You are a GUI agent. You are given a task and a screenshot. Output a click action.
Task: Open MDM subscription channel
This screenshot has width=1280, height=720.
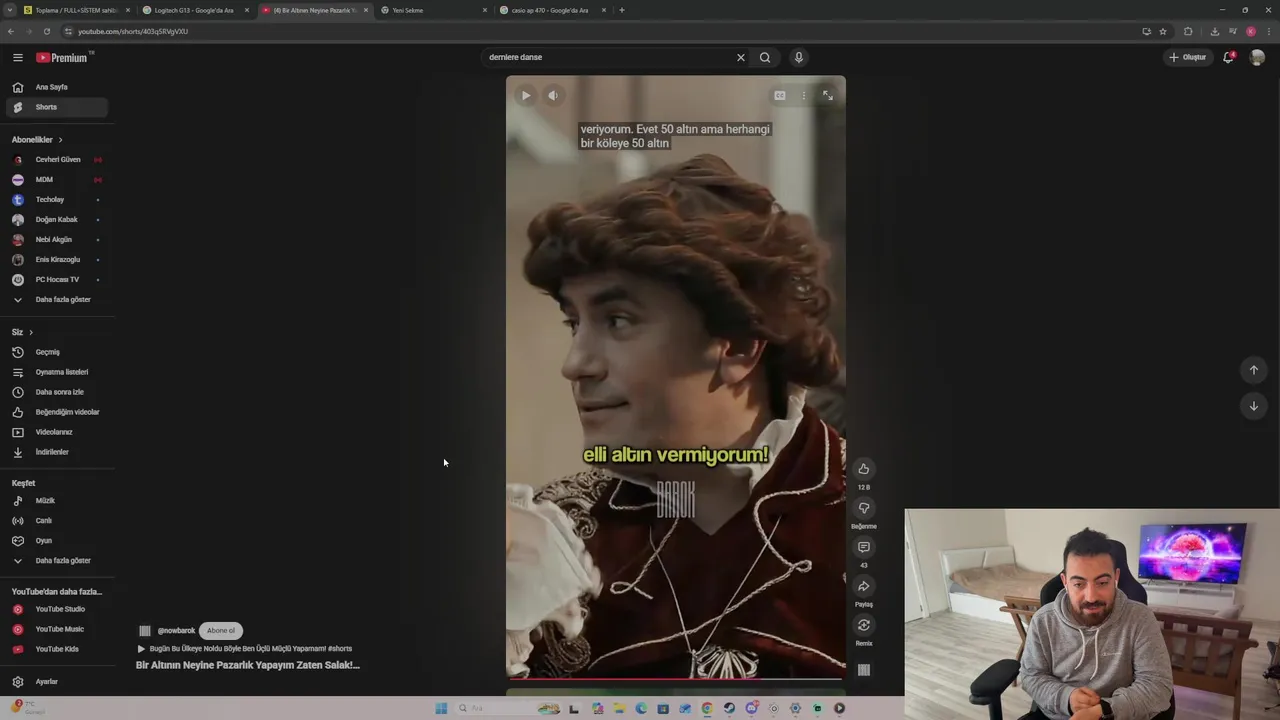tap(57, 180)
